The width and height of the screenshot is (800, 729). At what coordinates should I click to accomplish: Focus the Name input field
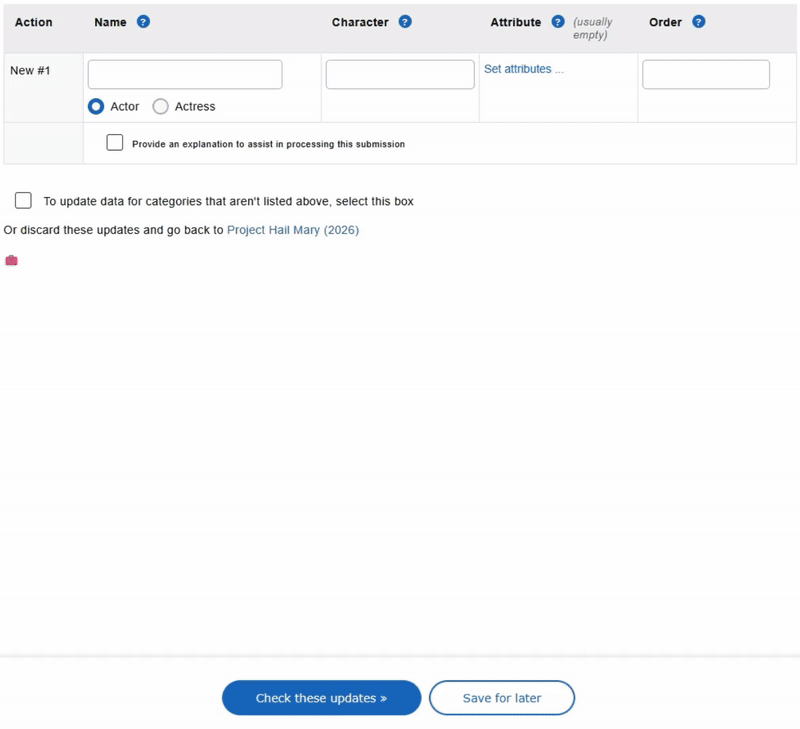click(x=185, y=74)
